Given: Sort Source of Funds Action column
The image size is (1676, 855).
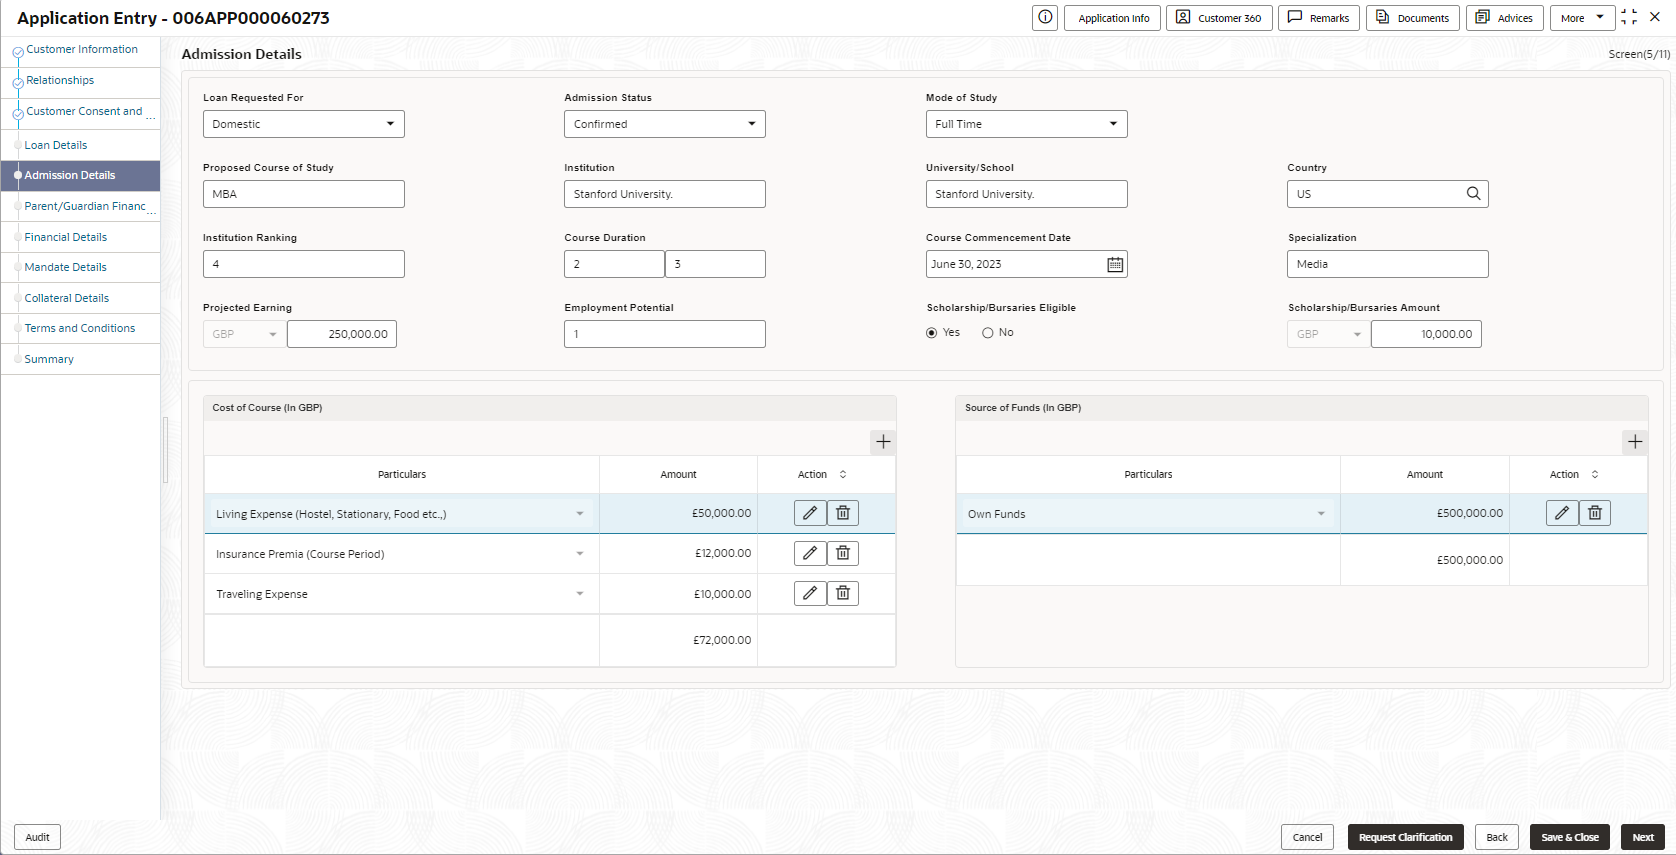Looking at the screenshot, I should click(1595, 474).
